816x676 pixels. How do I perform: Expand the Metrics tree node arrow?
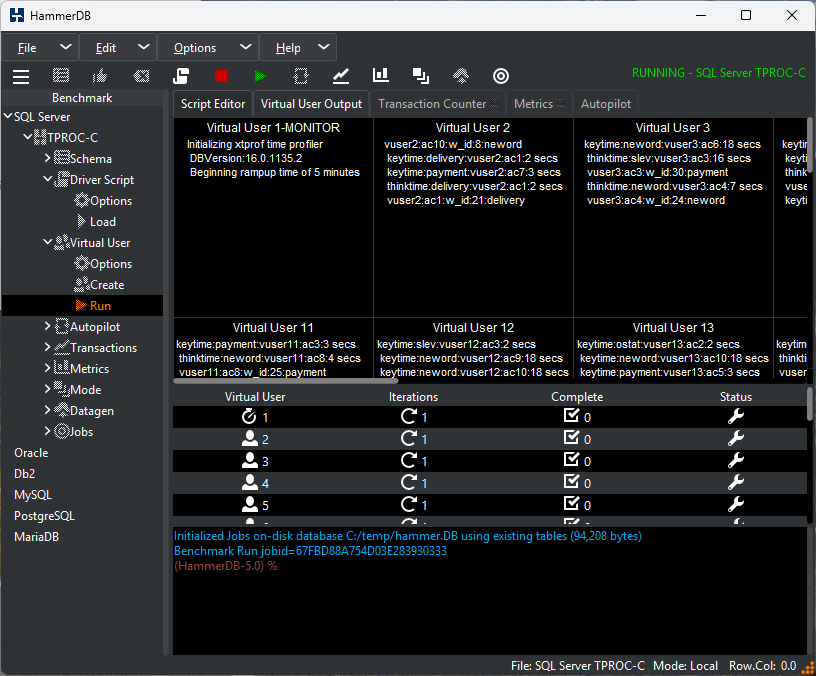(x=47, y=368)
